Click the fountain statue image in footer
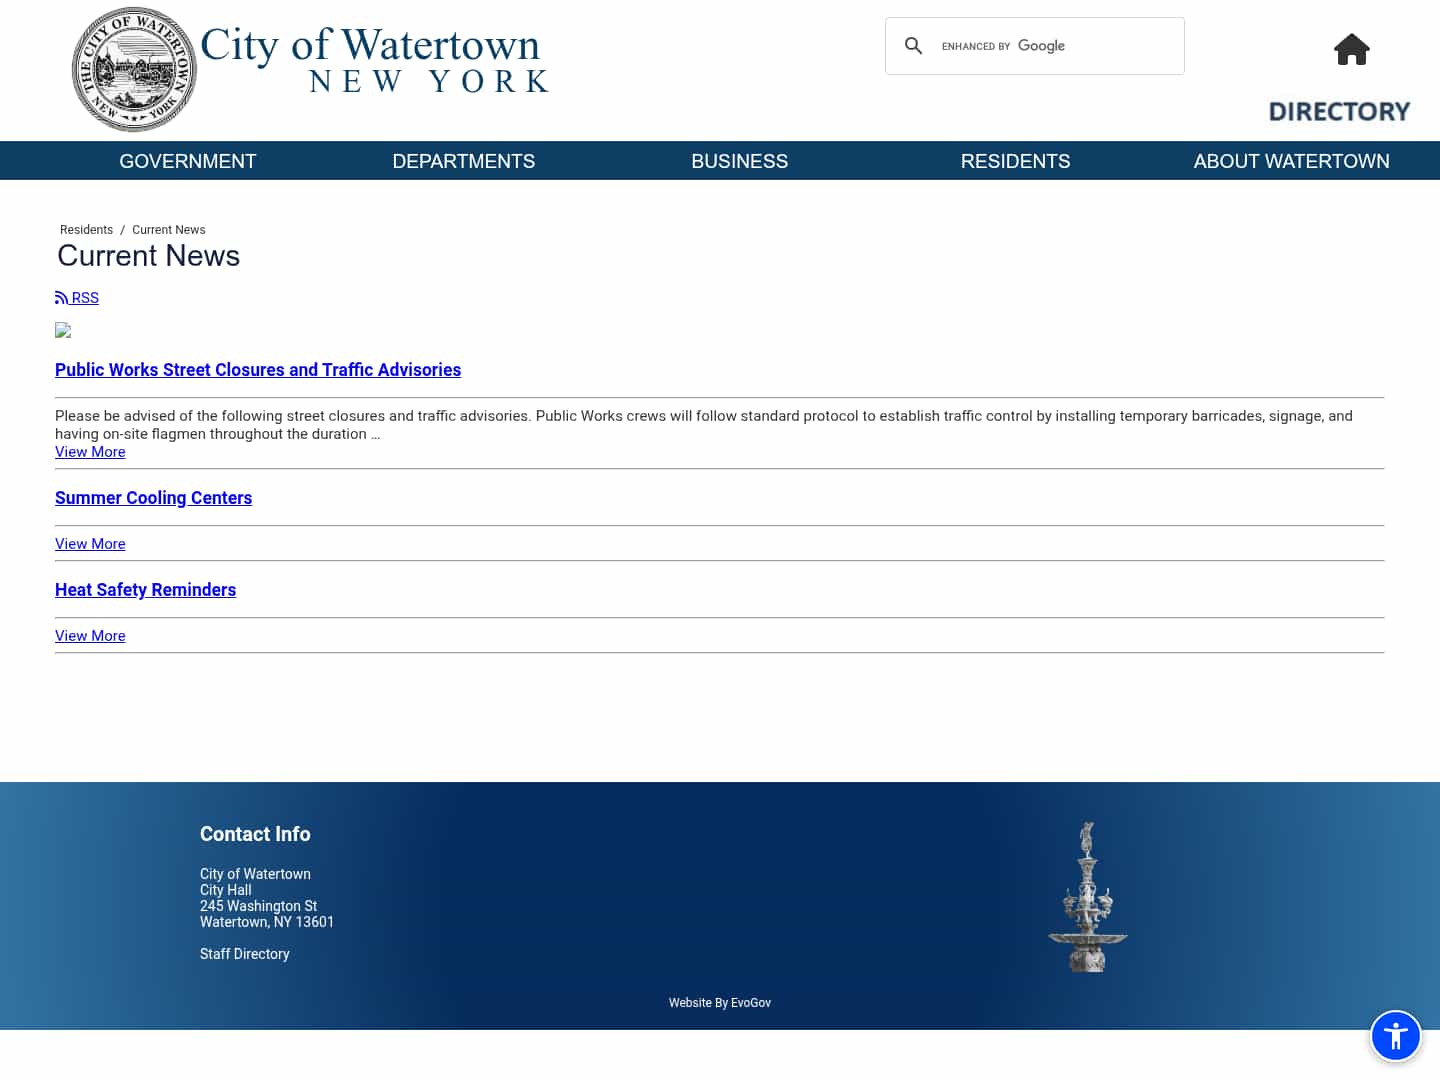 click(x=1088, y=897)
